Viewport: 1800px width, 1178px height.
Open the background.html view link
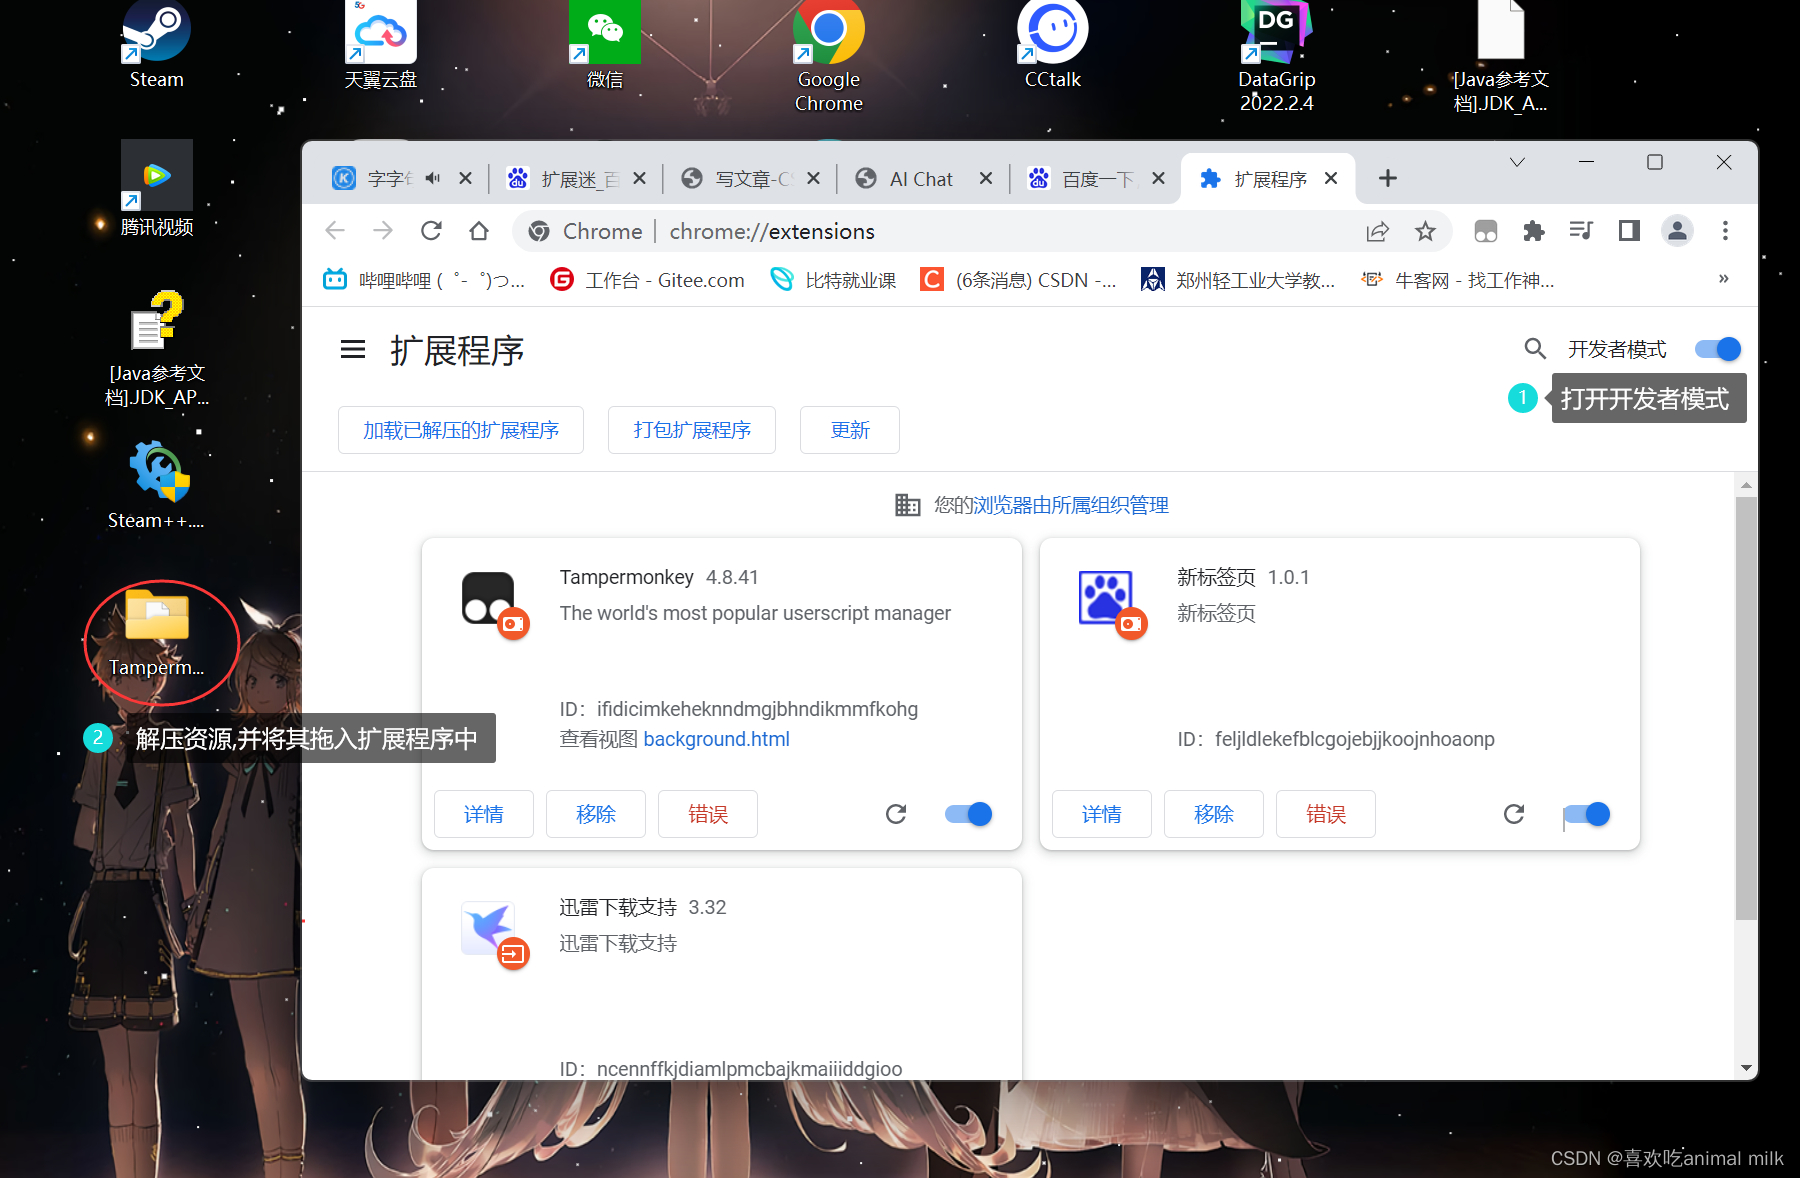click(716, 739)
